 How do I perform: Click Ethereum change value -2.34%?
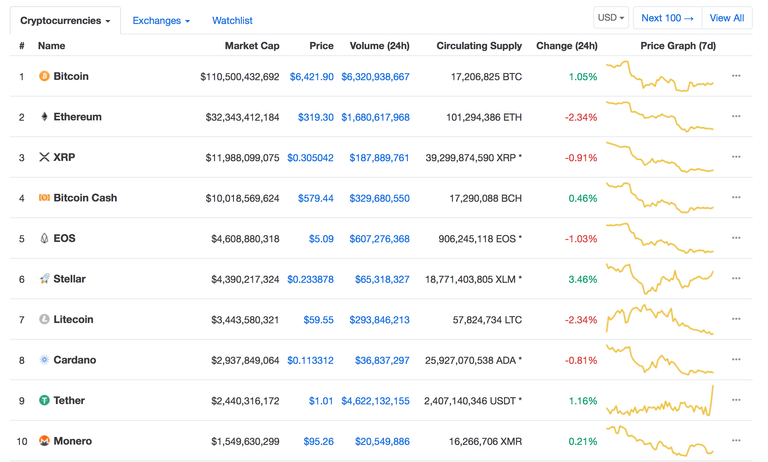click(x=581, y=118)
